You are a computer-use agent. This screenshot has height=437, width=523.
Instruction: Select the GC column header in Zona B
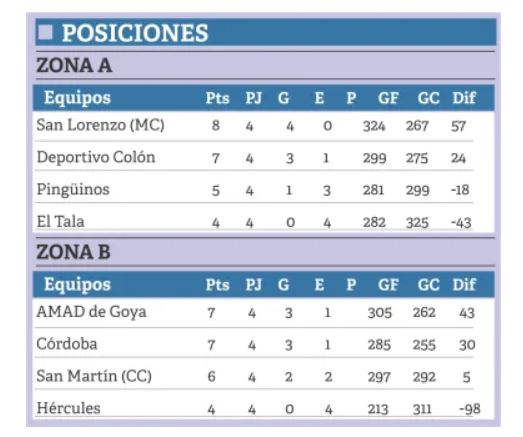pos(428,285)
